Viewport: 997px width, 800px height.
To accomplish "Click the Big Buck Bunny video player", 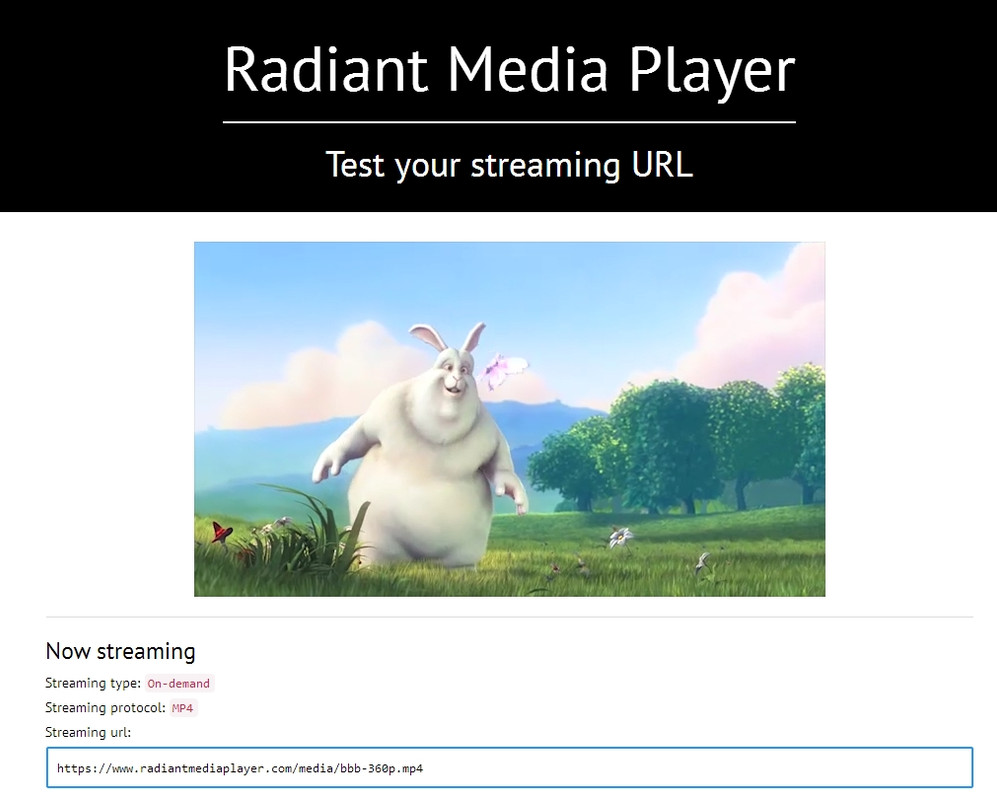I will [509, 419].
